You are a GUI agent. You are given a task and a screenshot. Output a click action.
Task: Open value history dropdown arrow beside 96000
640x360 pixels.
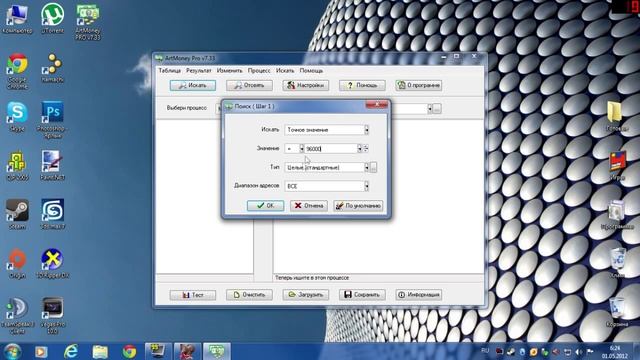click(360, 149)
